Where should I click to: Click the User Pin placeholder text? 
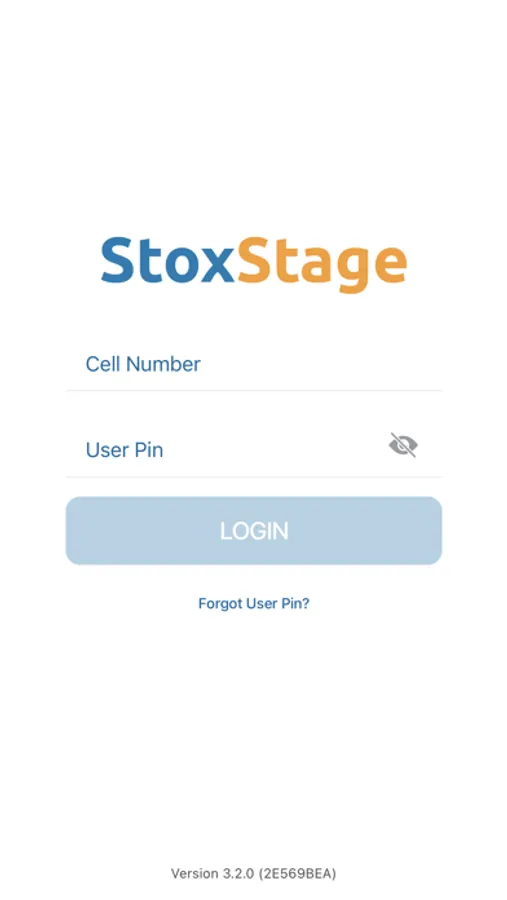[125, 449]
